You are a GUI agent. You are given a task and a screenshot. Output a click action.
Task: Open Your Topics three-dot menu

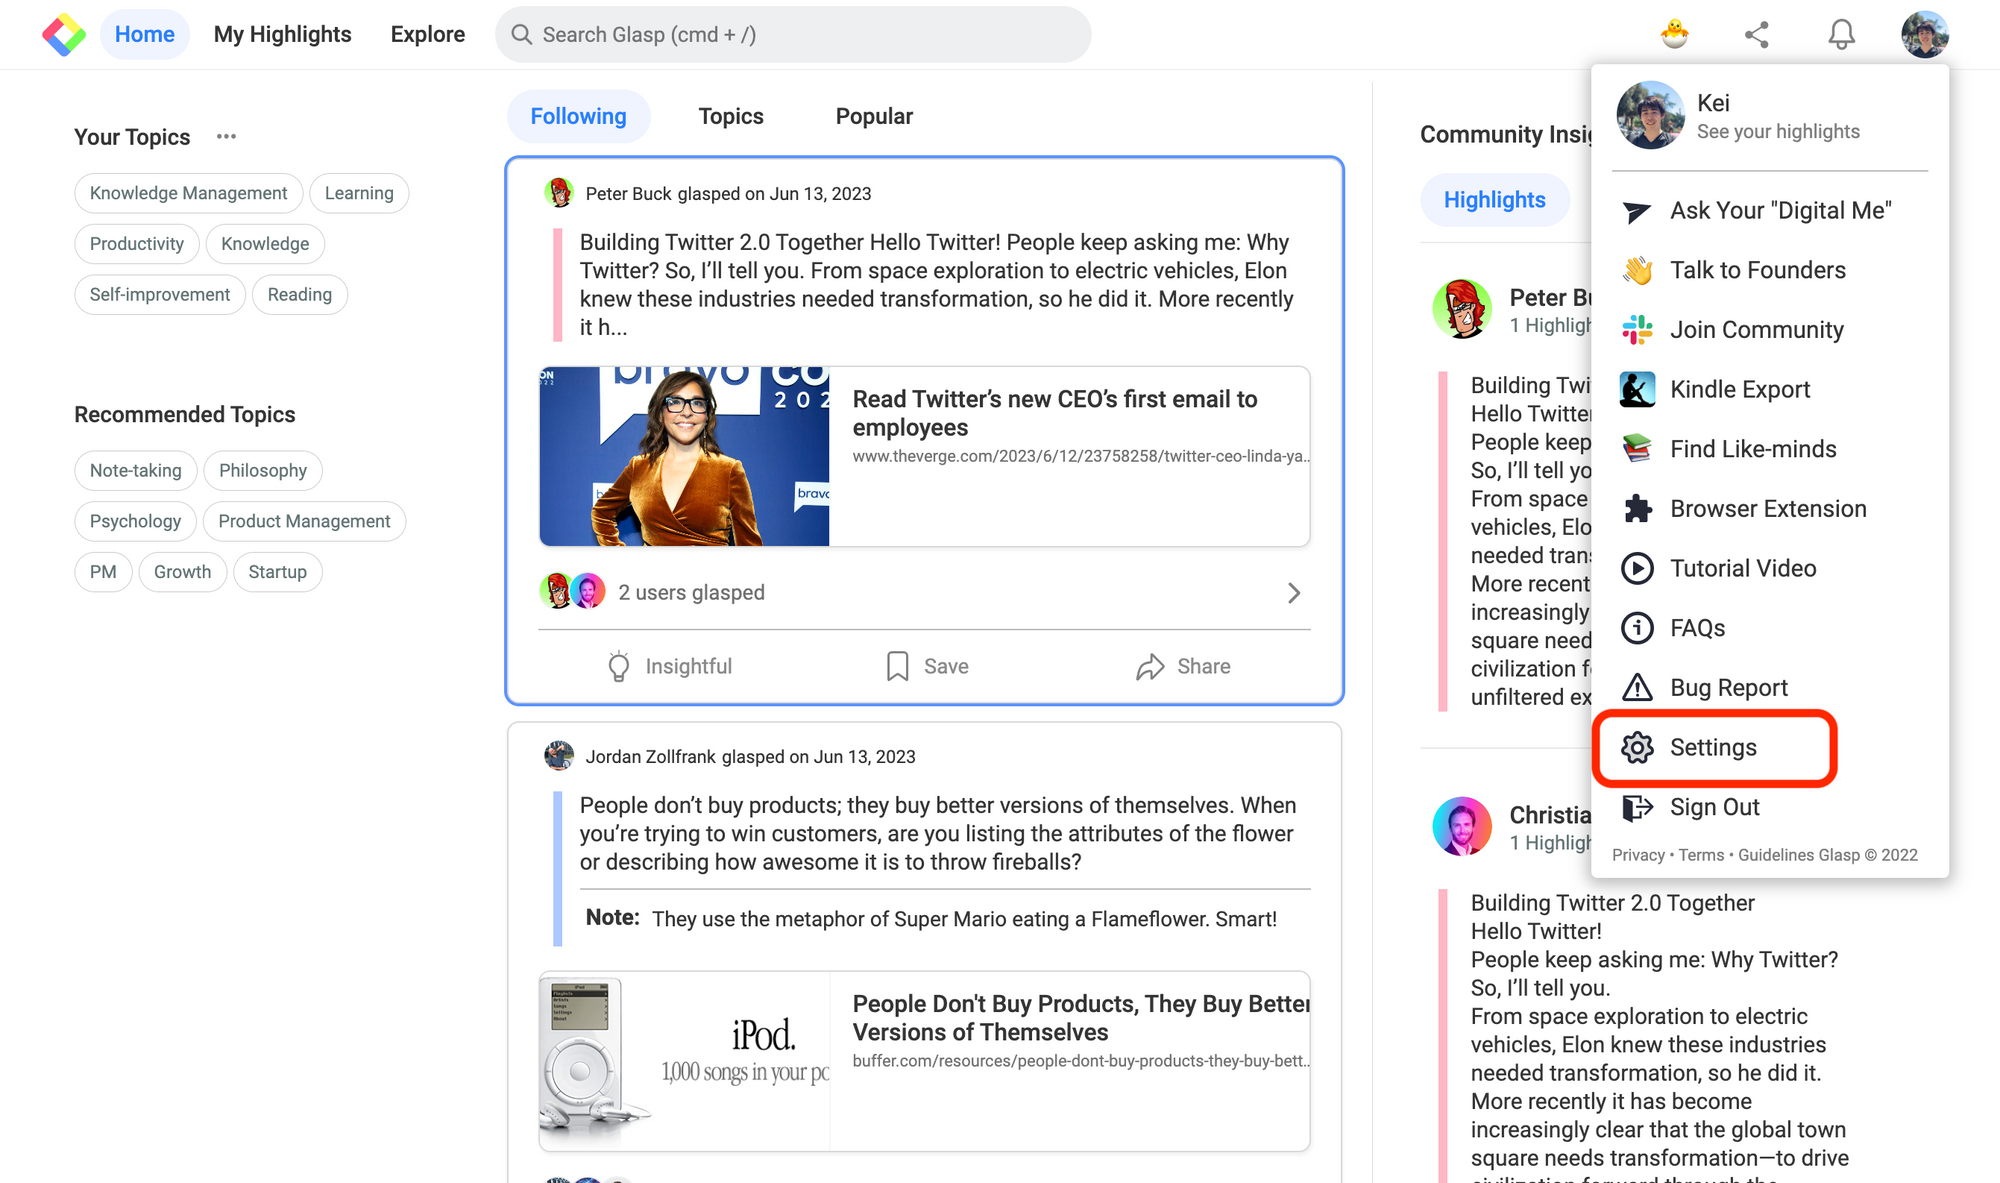tap(226, 136)
